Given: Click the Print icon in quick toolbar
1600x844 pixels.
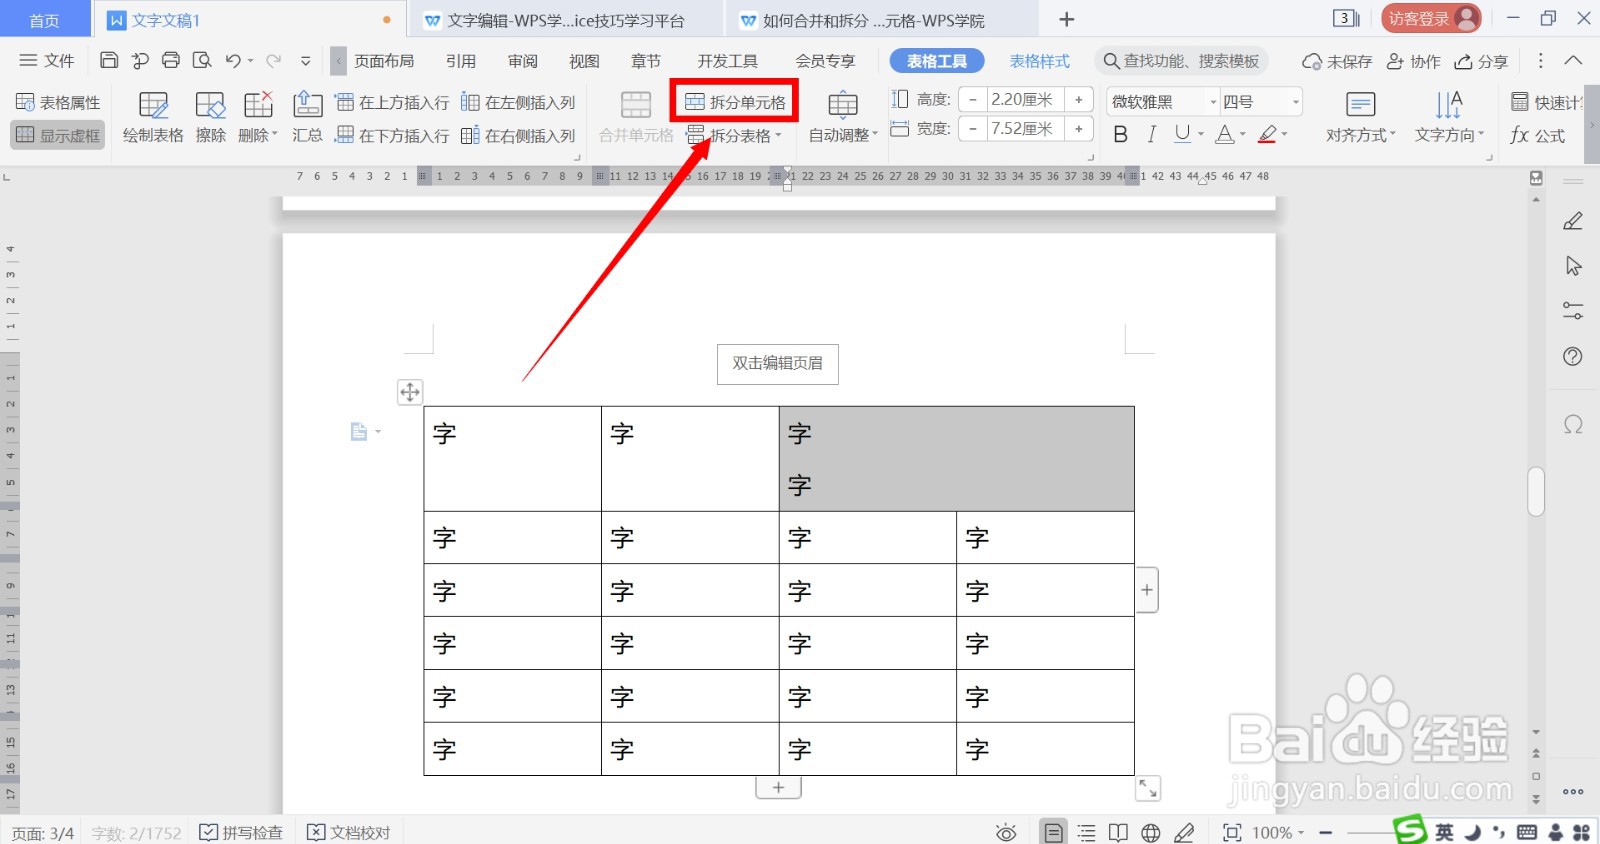Looking at the screenshot, I should pyautogui.click(x=171, y=60).
